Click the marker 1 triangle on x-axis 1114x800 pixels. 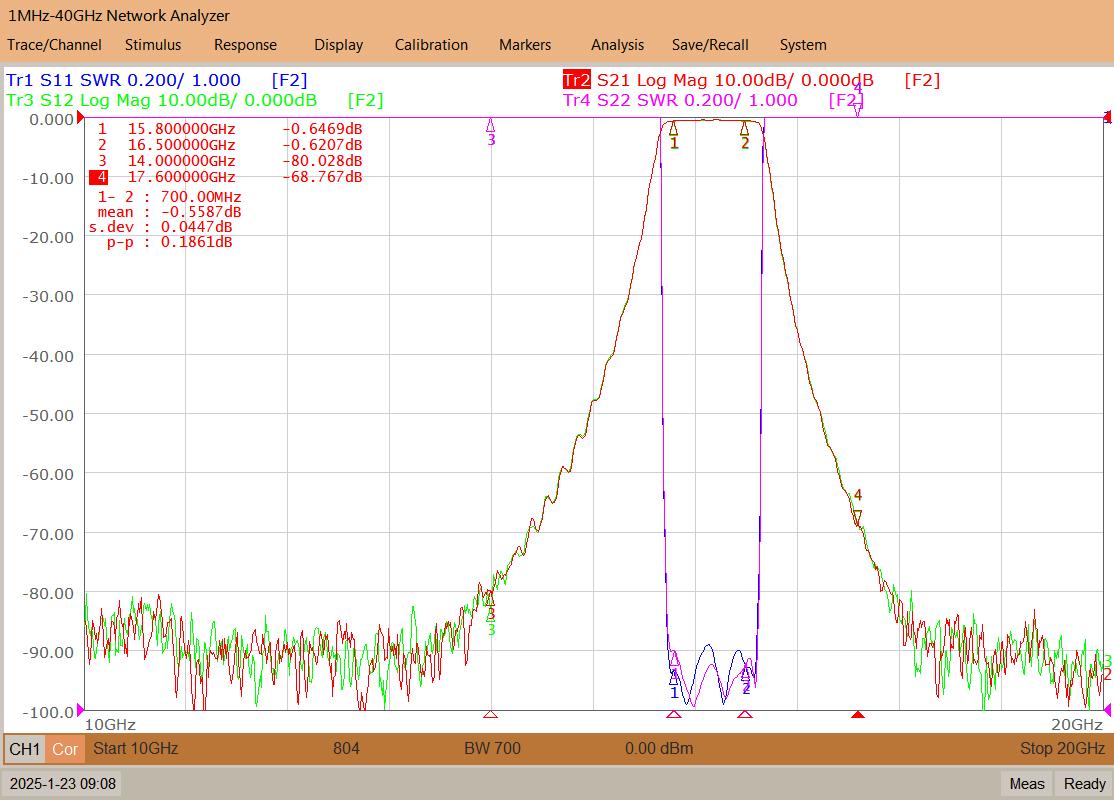click(674, 714)
